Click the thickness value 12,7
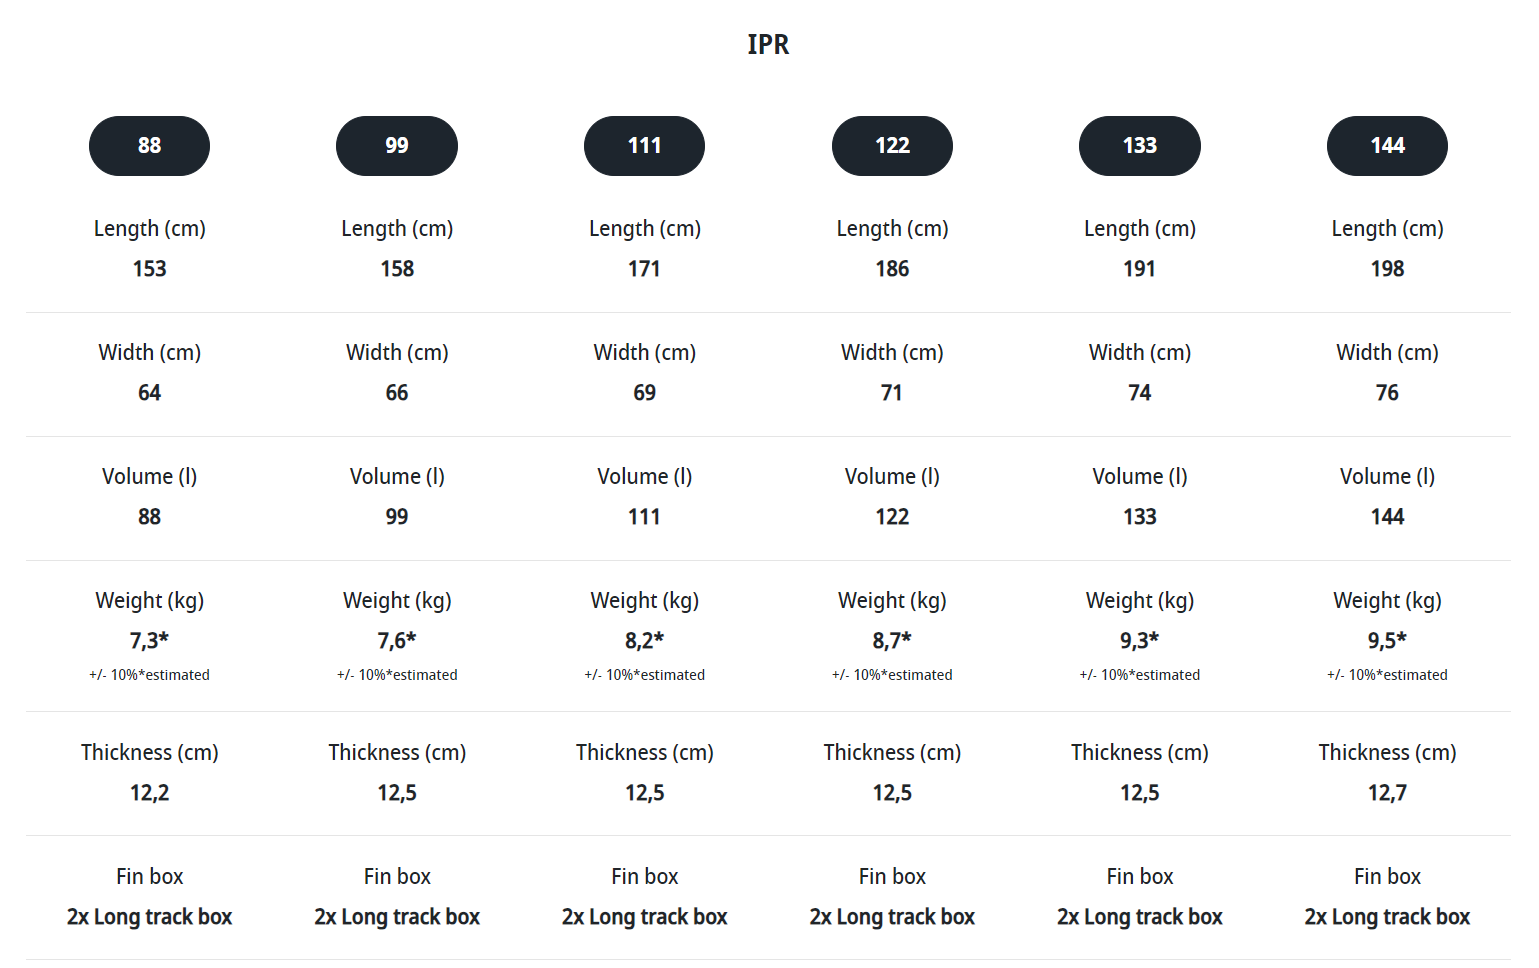1539x968 pixels. (1387, 793)
